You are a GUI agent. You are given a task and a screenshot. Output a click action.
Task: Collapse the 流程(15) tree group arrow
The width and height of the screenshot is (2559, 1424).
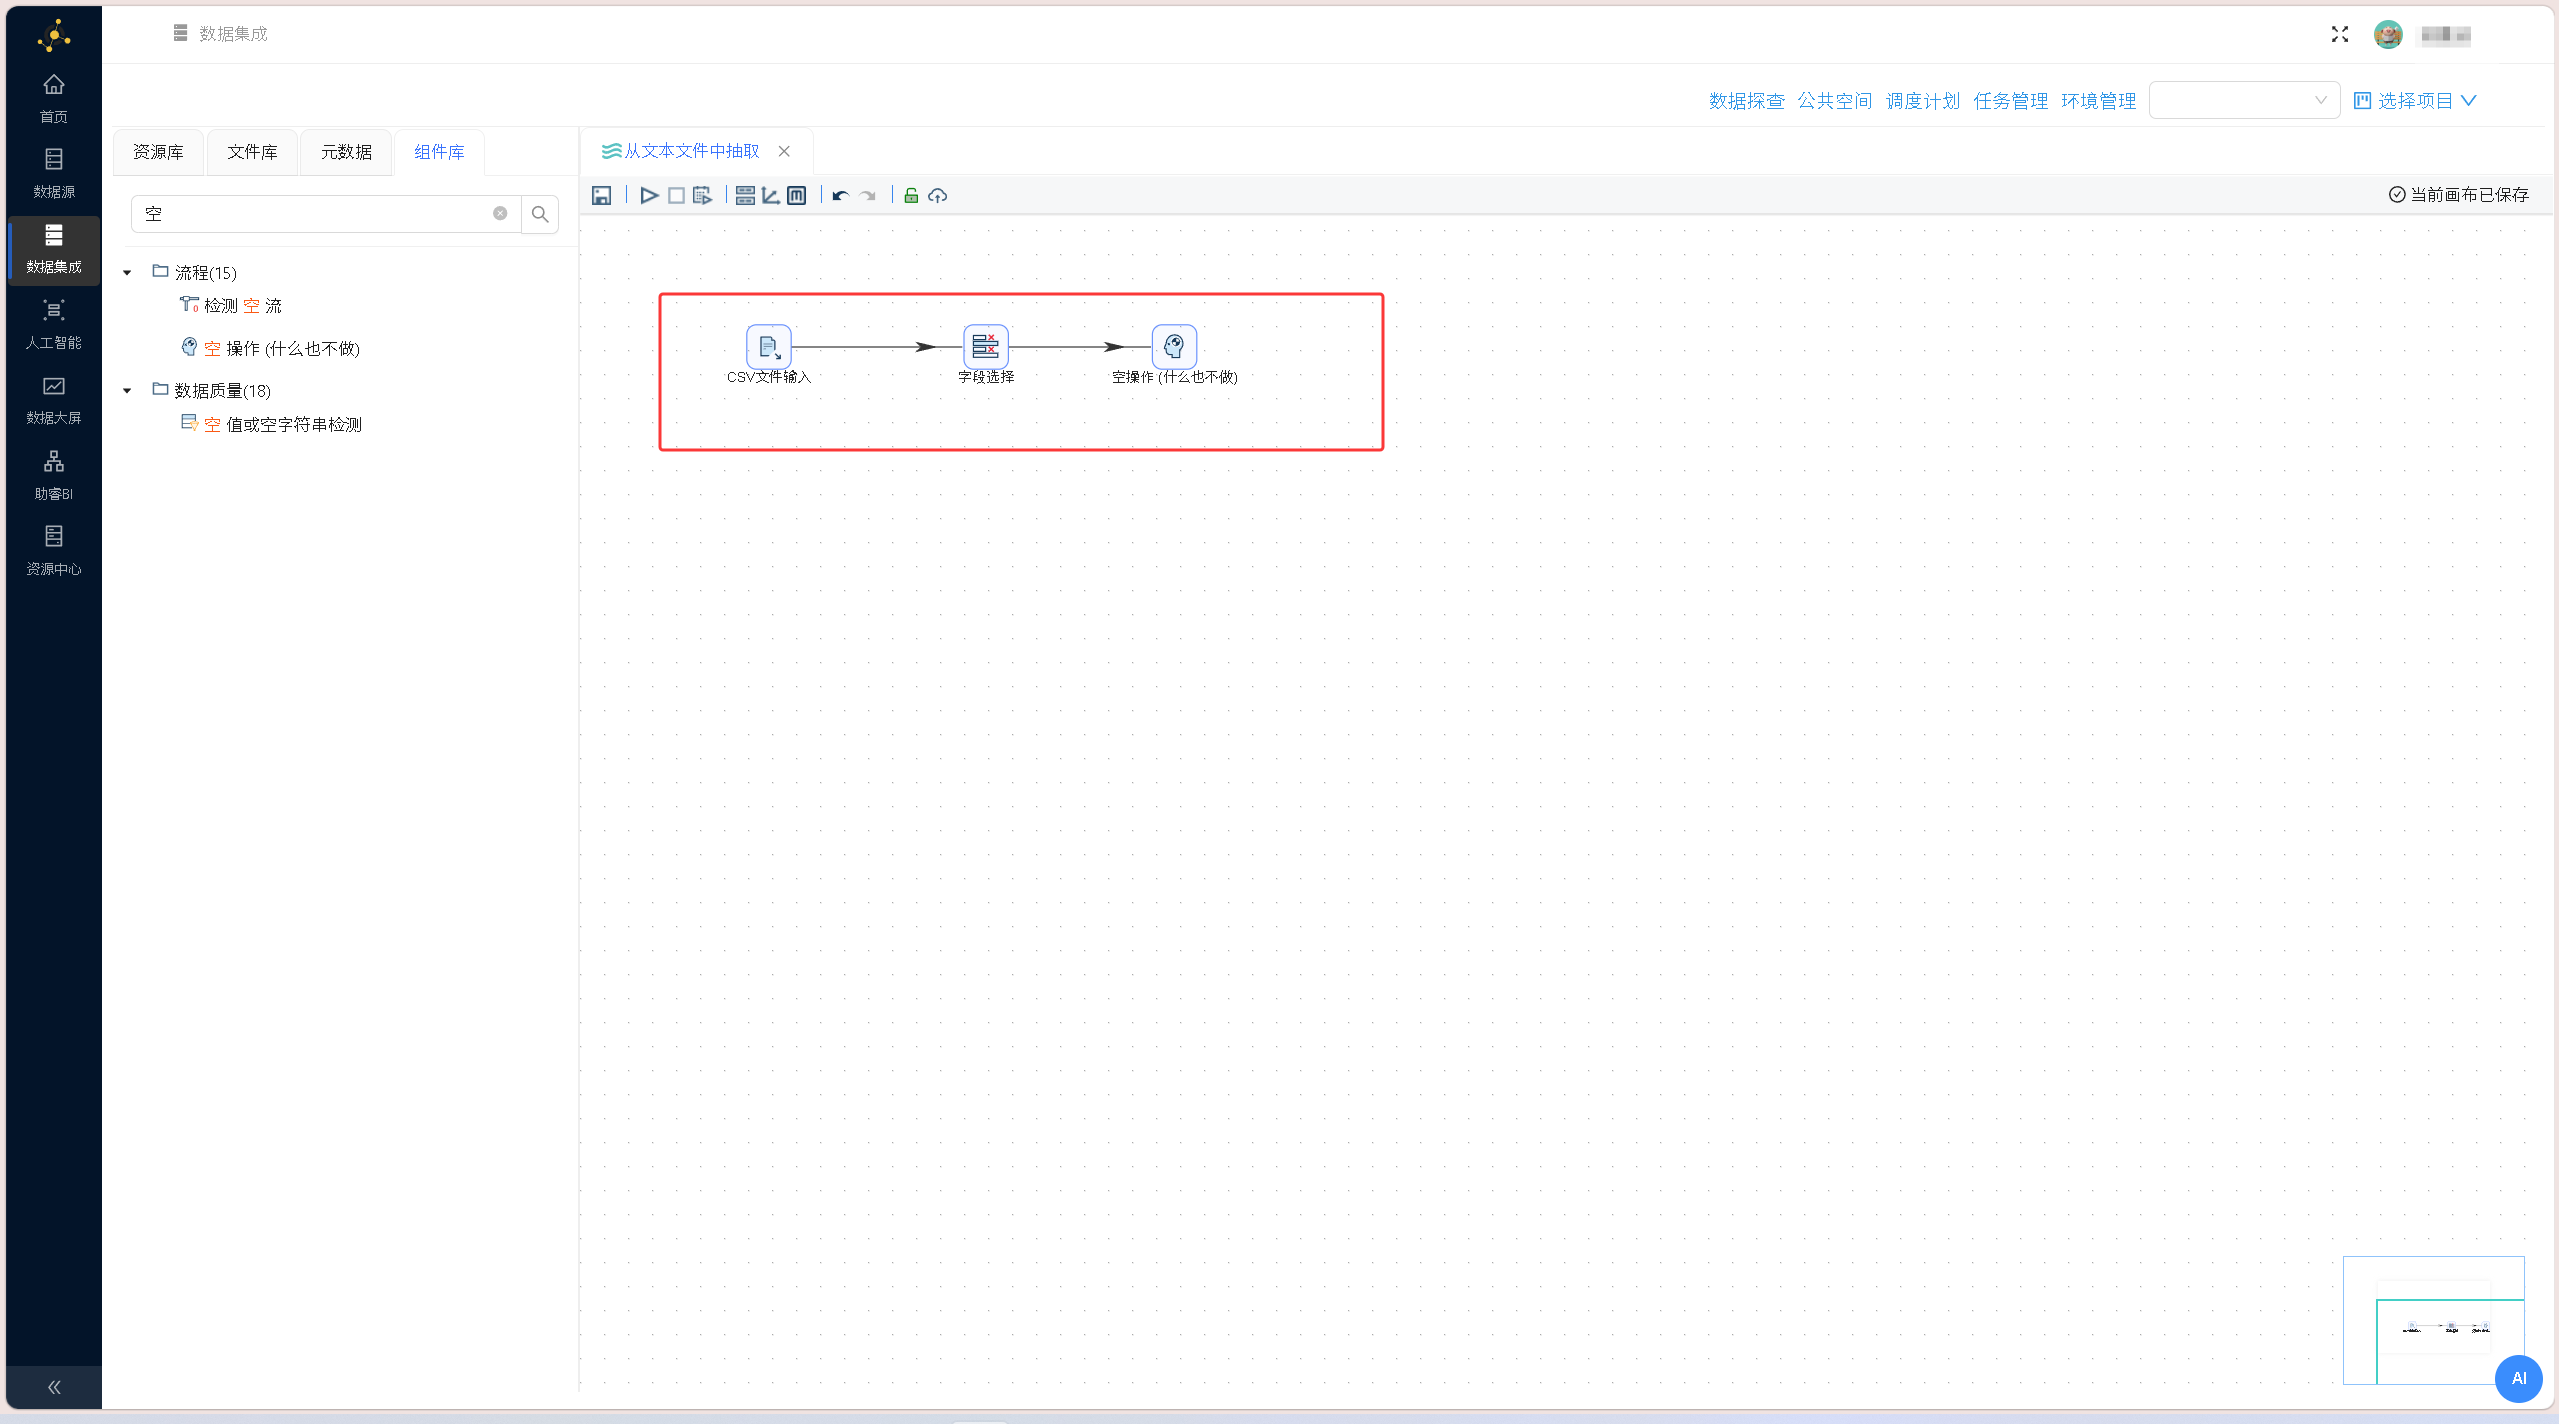pos(127,273)
